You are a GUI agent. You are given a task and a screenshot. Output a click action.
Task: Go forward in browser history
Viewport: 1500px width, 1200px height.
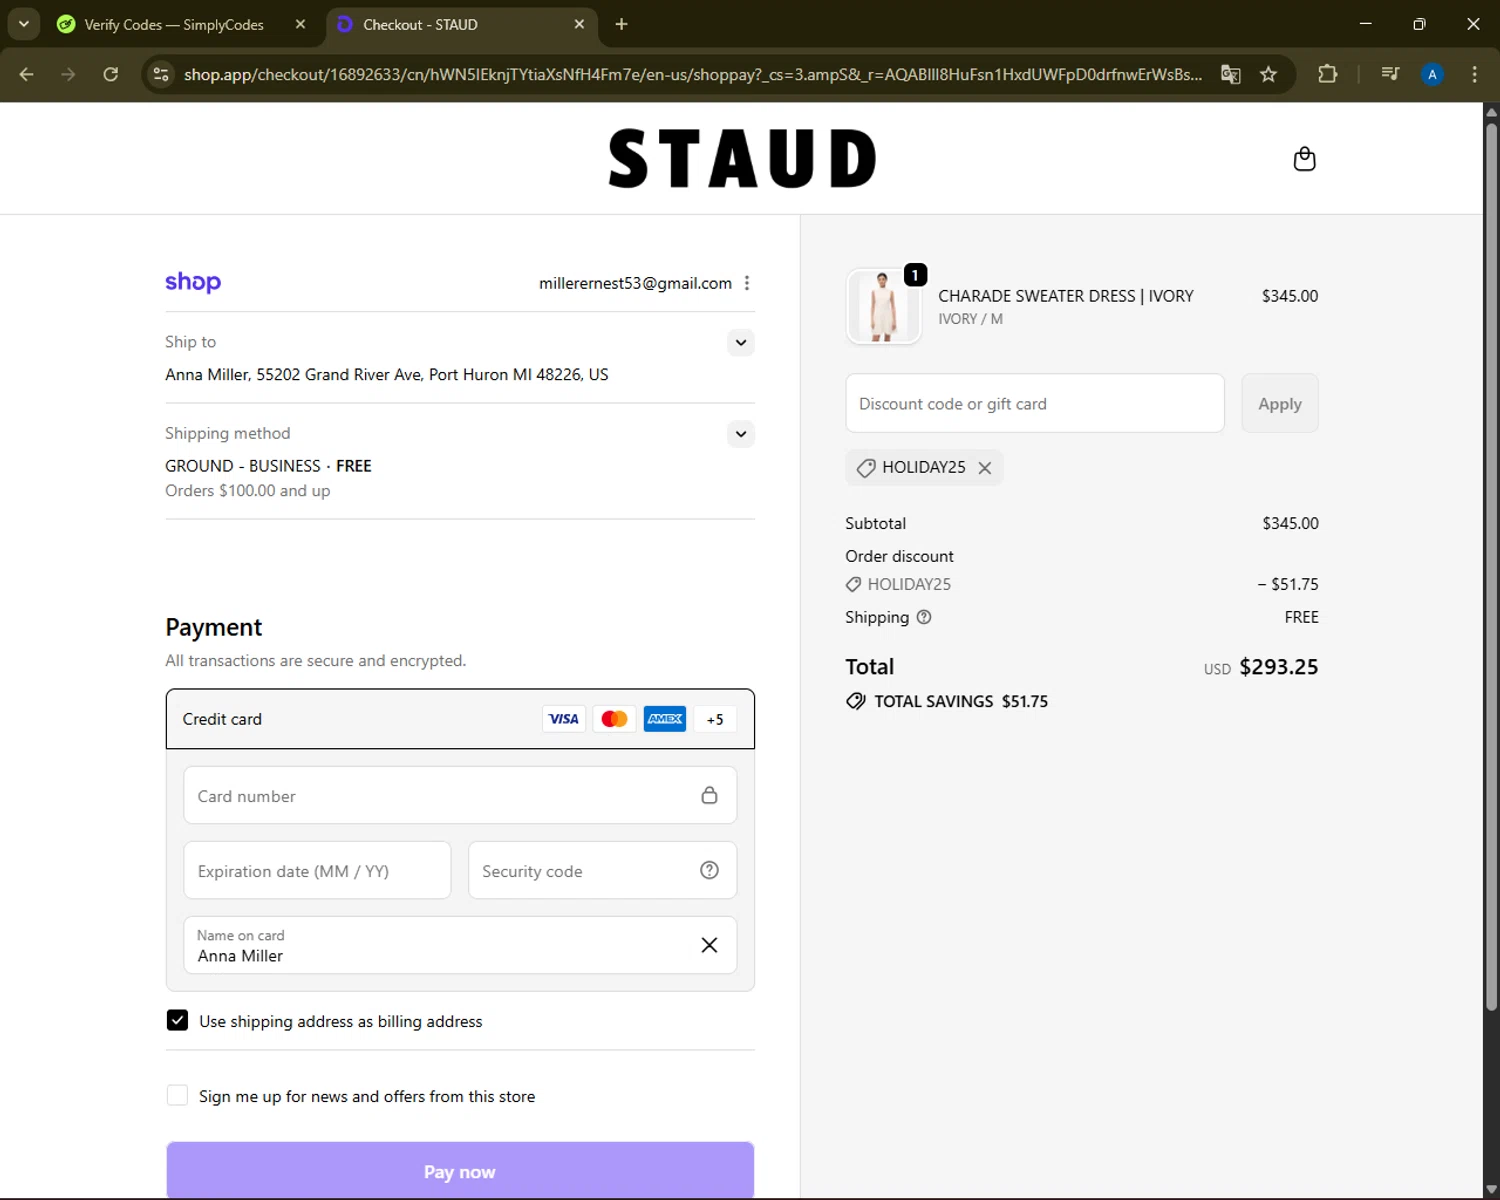[68, 74]
